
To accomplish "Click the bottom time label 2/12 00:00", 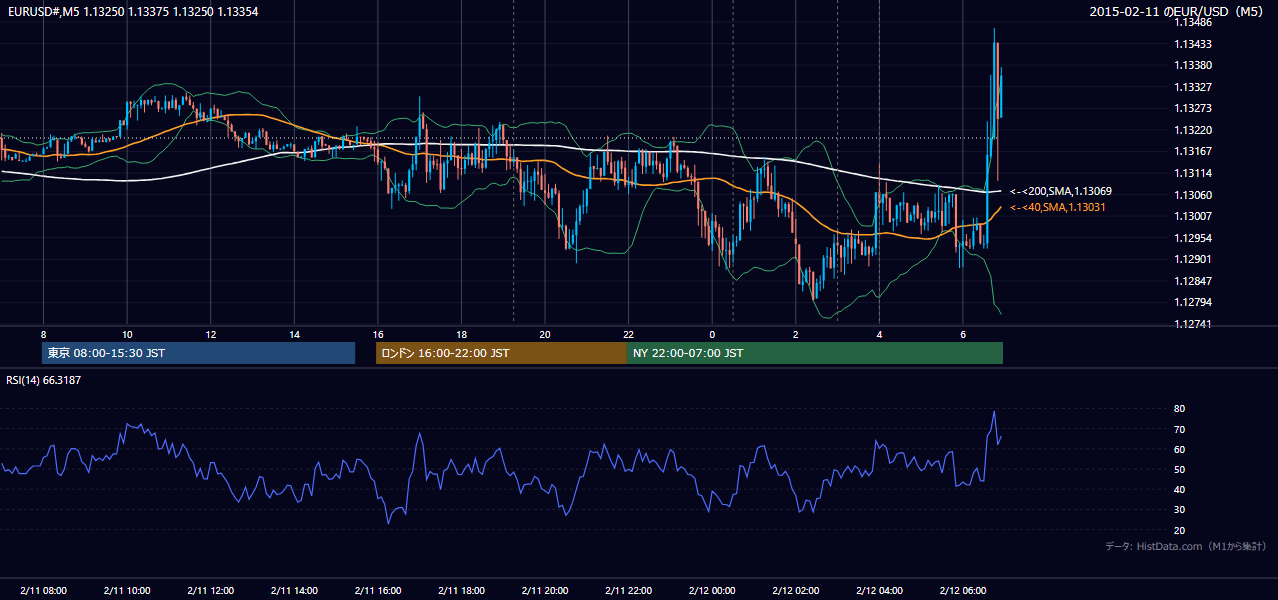I will click(x=711, y=590).
